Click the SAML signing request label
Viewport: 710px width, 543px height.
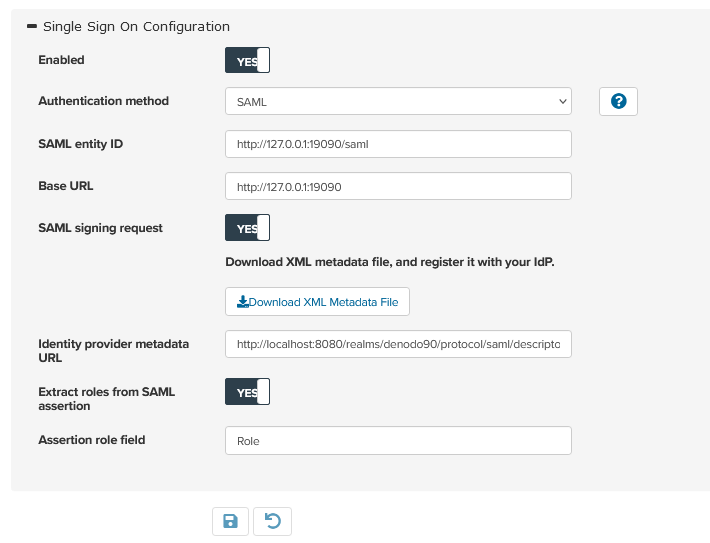[x=101, y=228]
